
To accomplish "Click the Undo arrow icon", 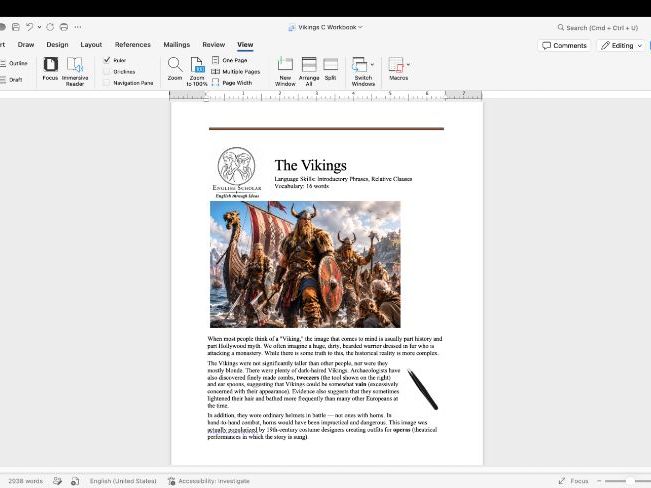I will click(x=29, y=27).
